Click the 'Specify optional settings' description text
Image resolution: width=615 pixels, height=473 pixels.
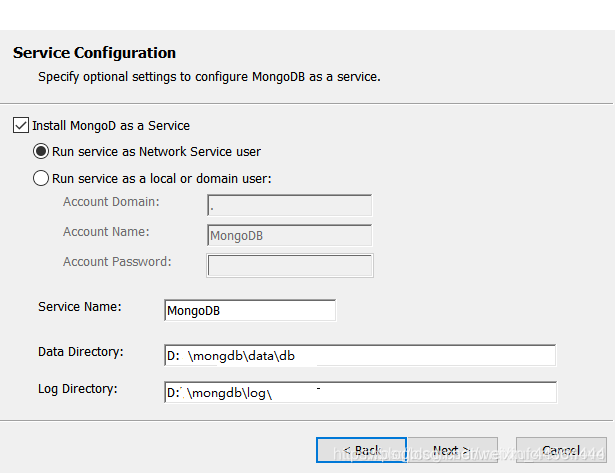pos(209,77)
